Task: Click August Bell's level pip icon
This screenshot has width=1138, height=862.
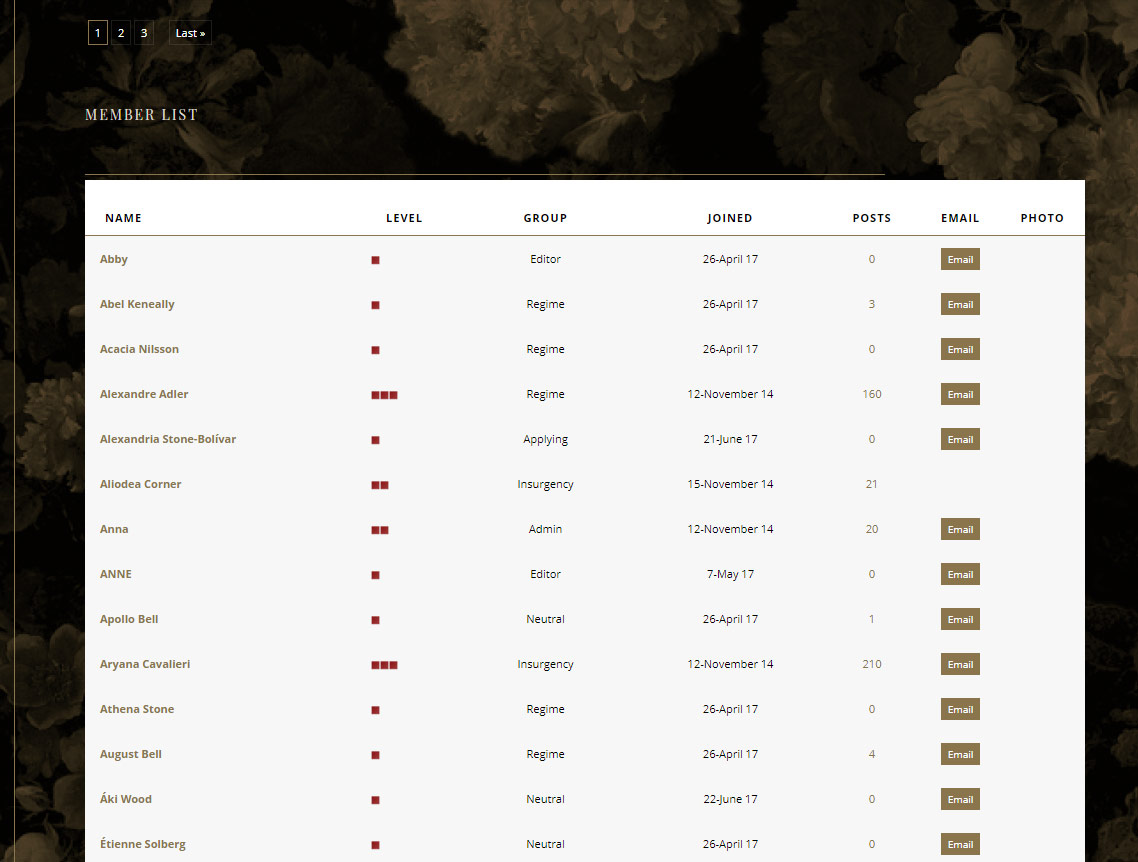Action: click(x=375, y=755)
